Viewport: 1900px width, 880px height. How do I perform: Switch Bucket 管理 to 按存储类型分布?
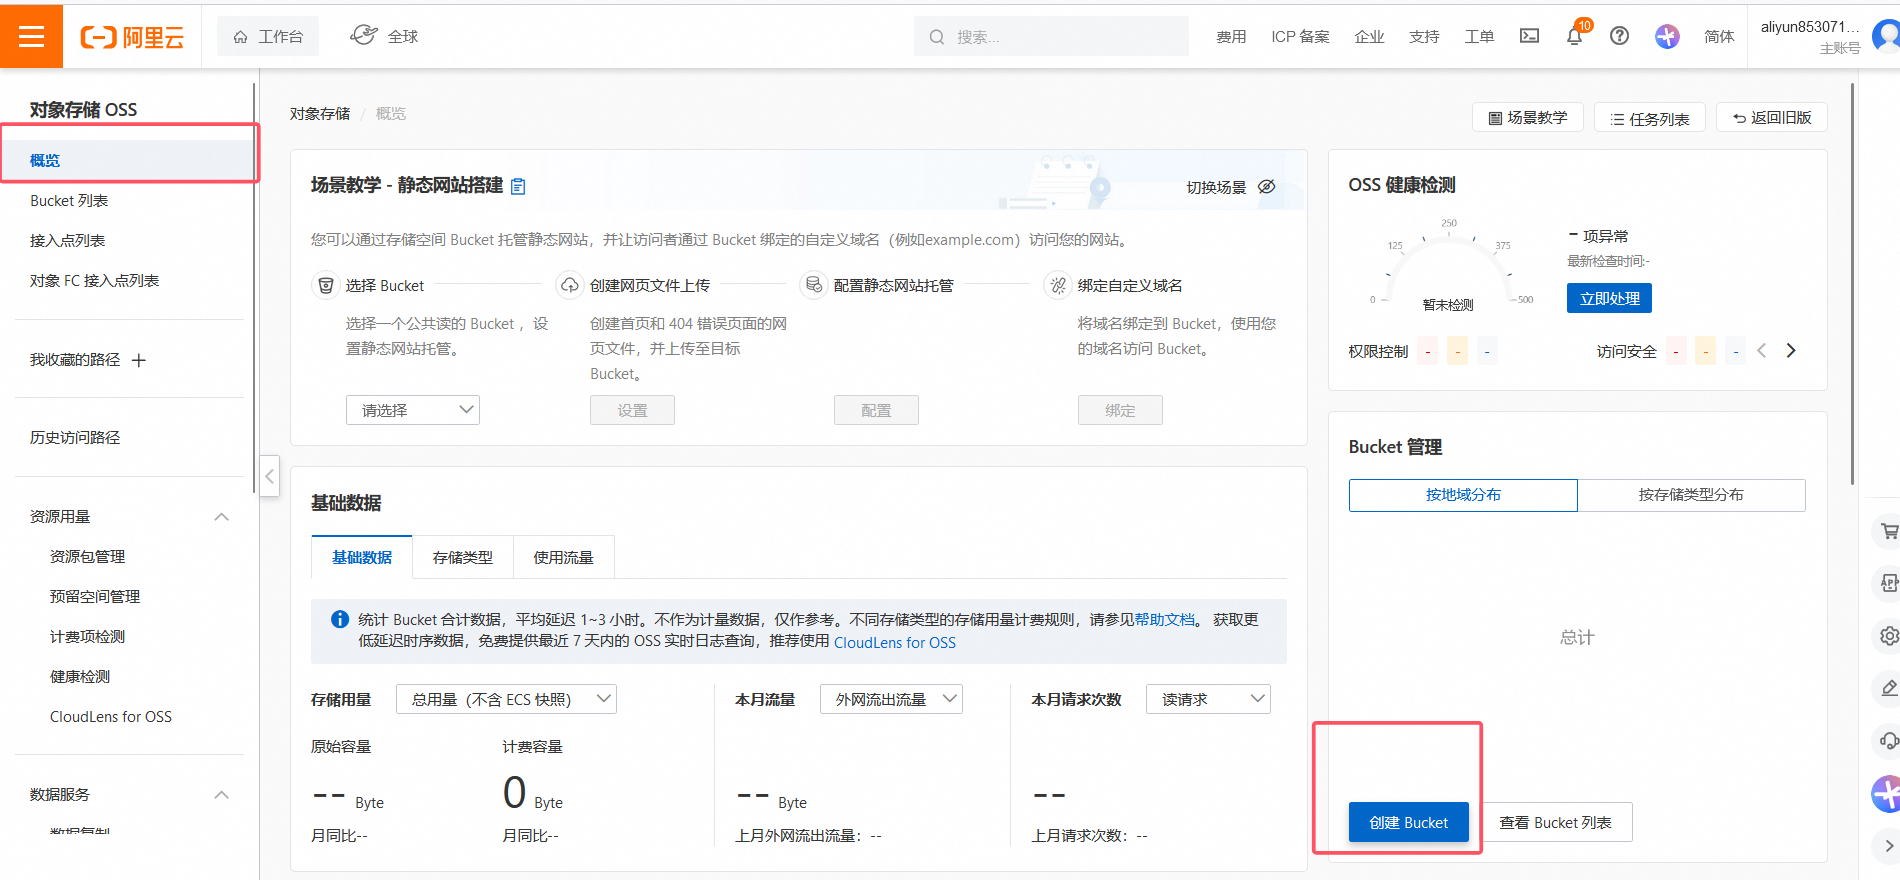click(x=1691, y=495)
